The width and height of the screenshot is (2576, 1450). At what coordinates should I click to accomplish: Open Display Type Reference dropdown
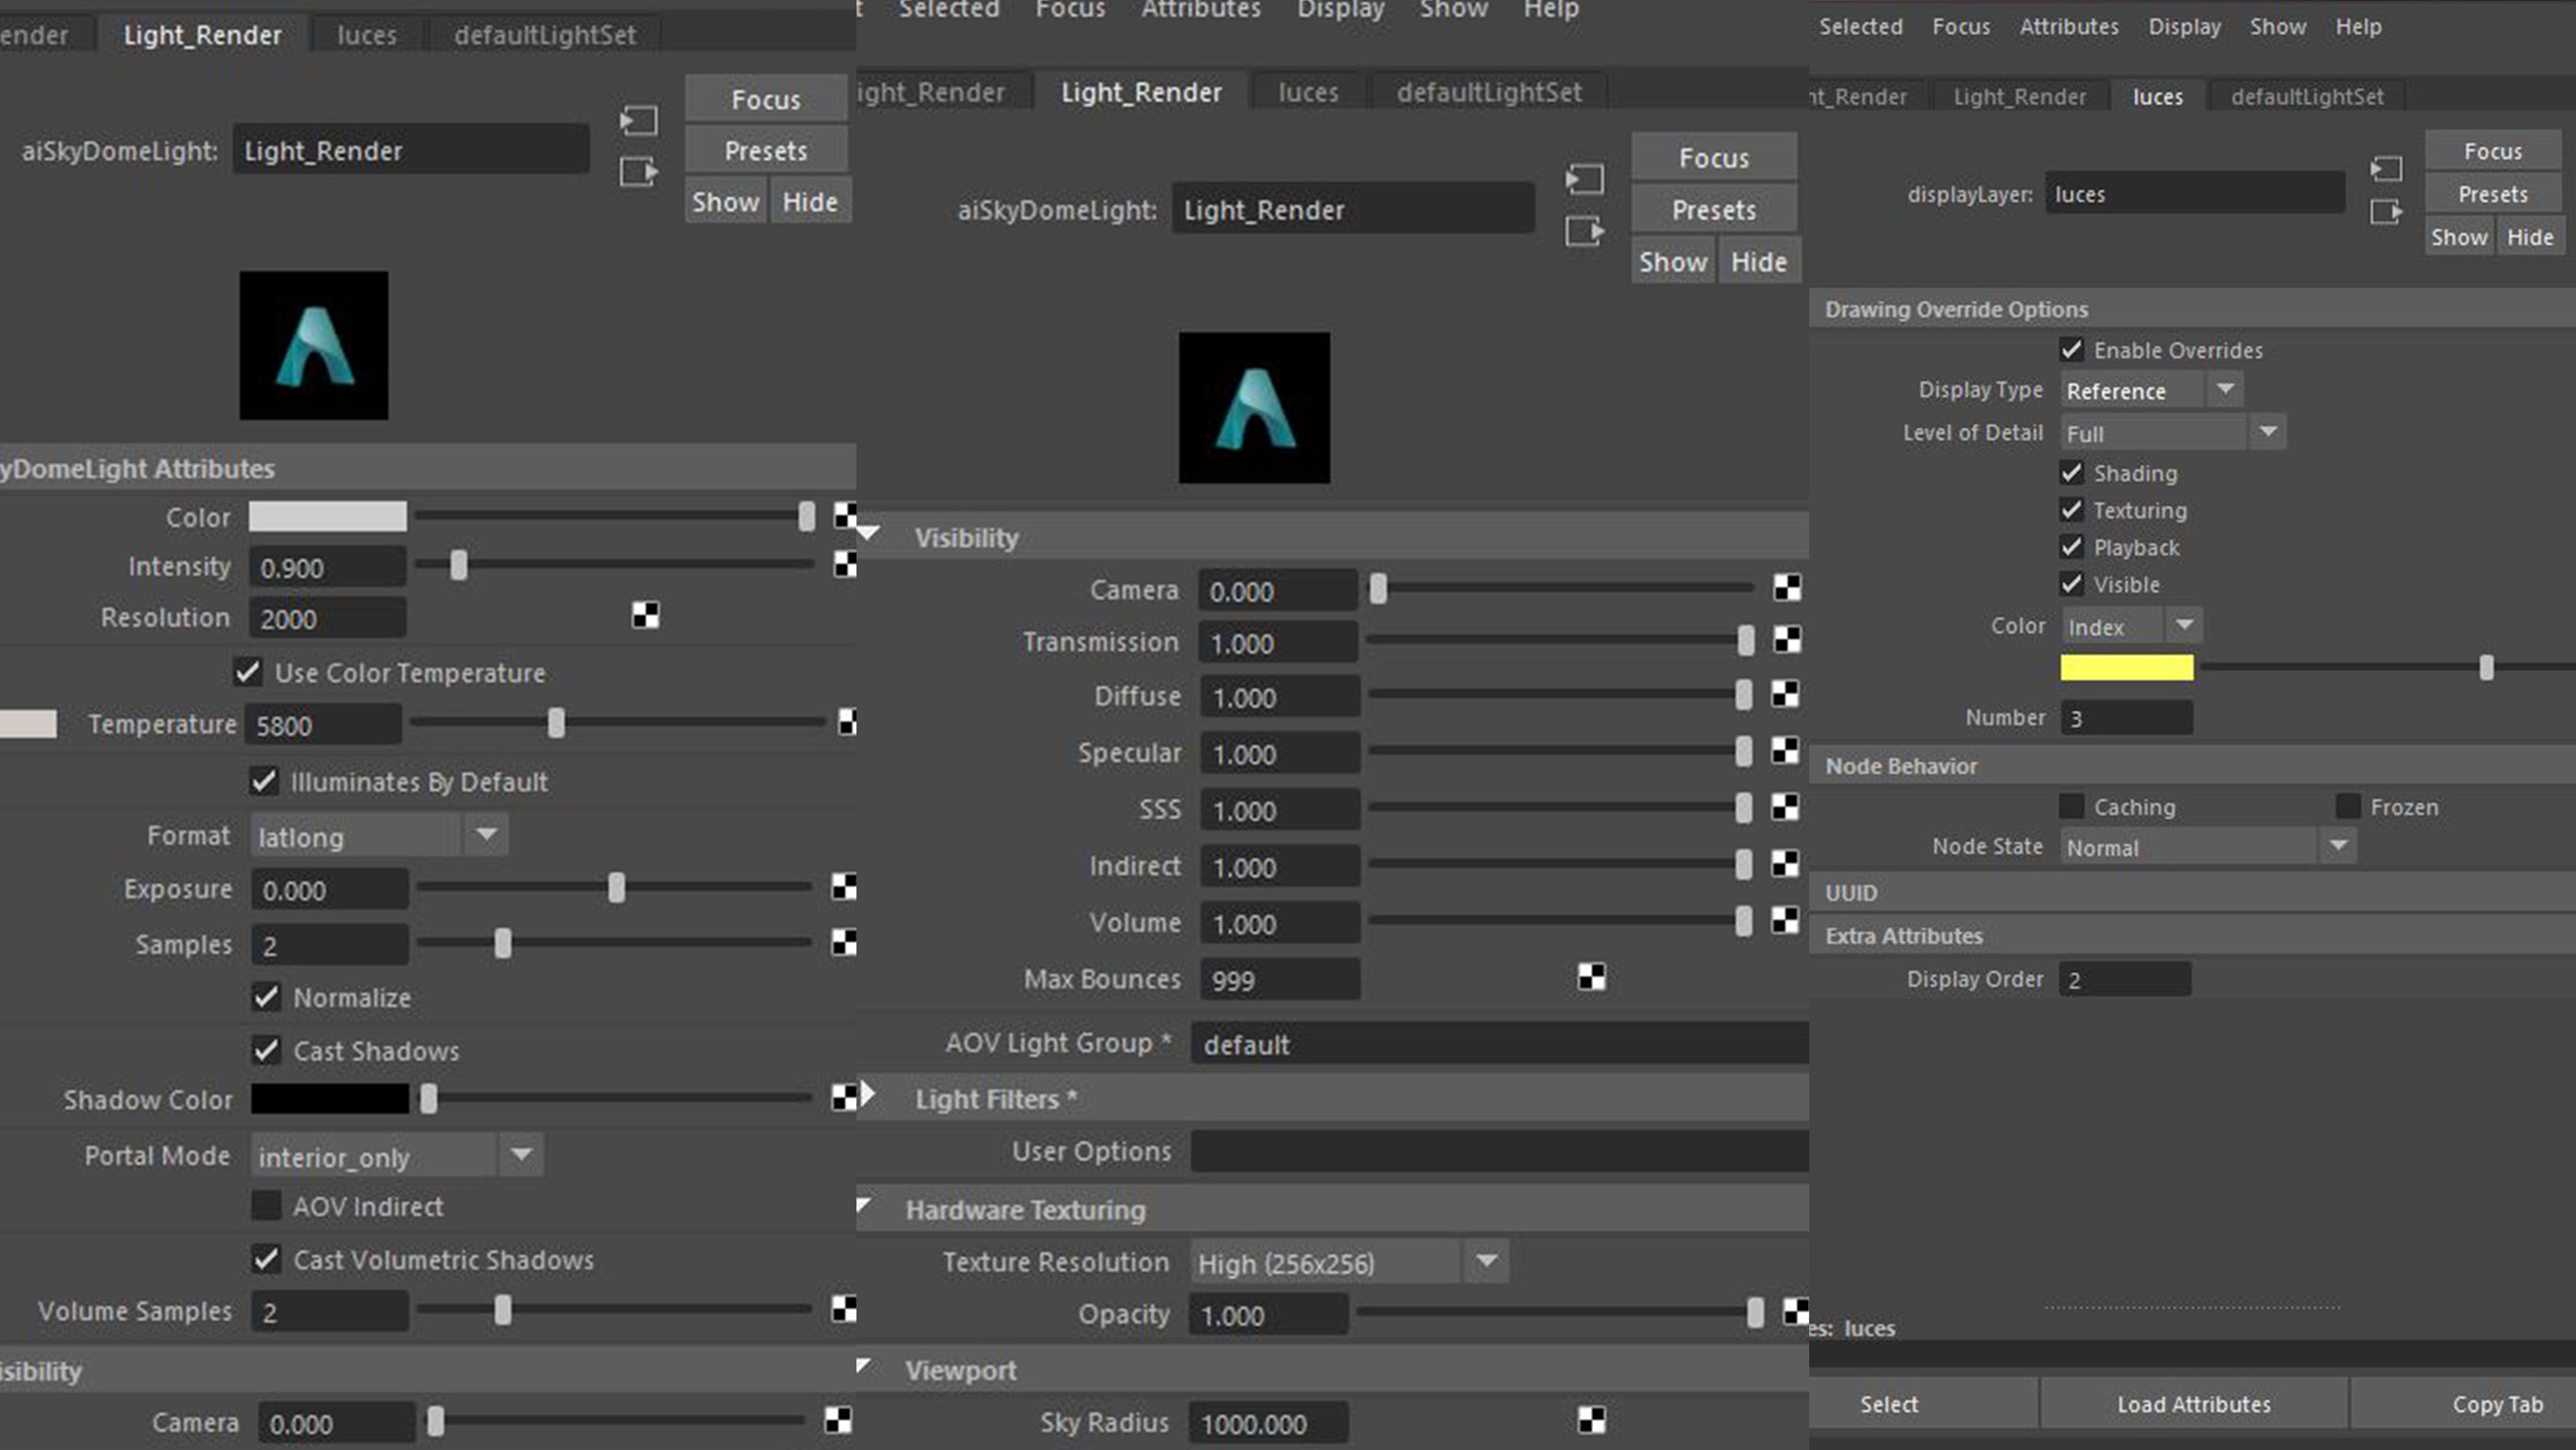coord(2152,390)
